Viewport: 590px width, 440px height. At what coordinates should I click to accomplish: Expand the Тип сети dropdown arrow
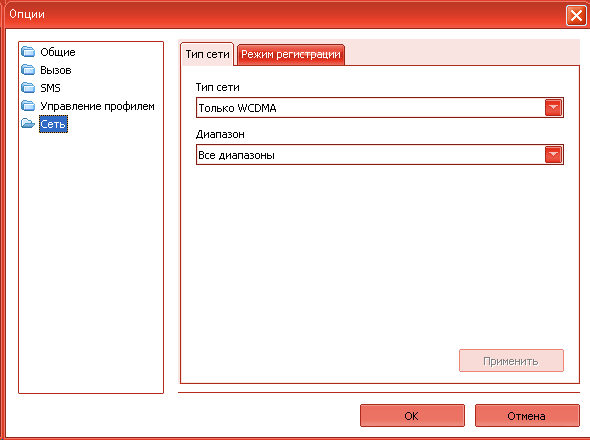pos(553,108)
